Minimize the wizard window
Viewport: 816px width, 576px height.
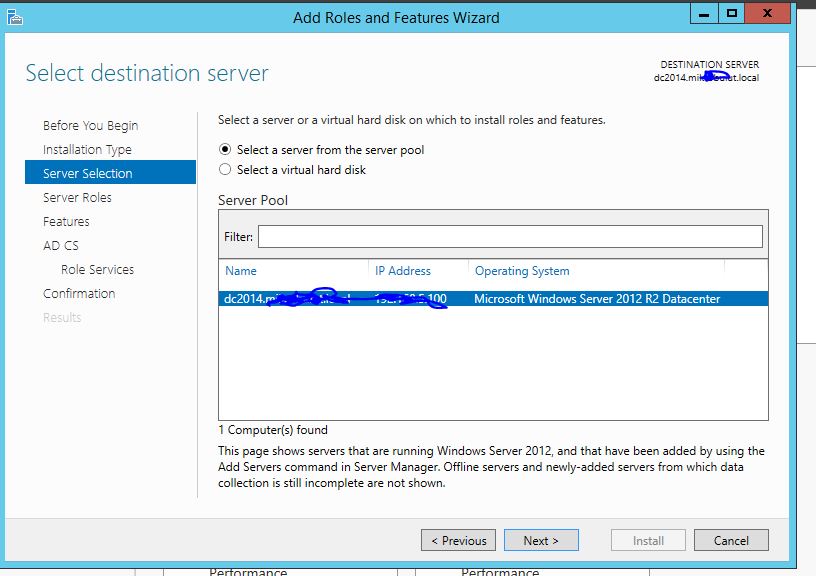[704, 14]
